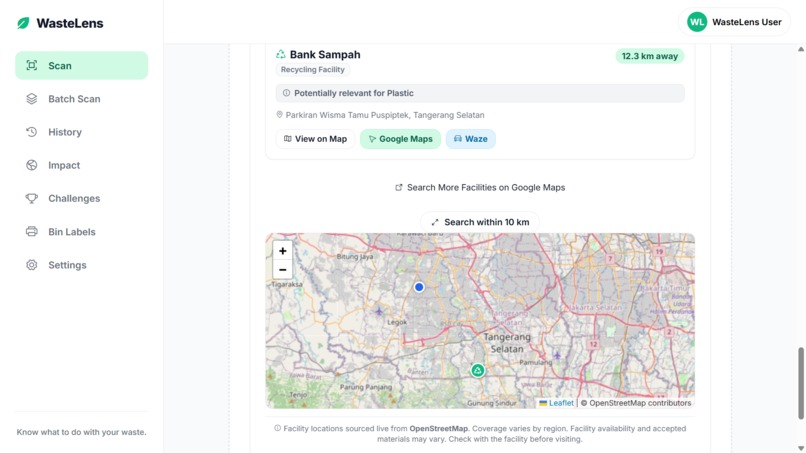Click the WasteLens leaf logo icon
806x453 pixels.
[x=23, y=23]
